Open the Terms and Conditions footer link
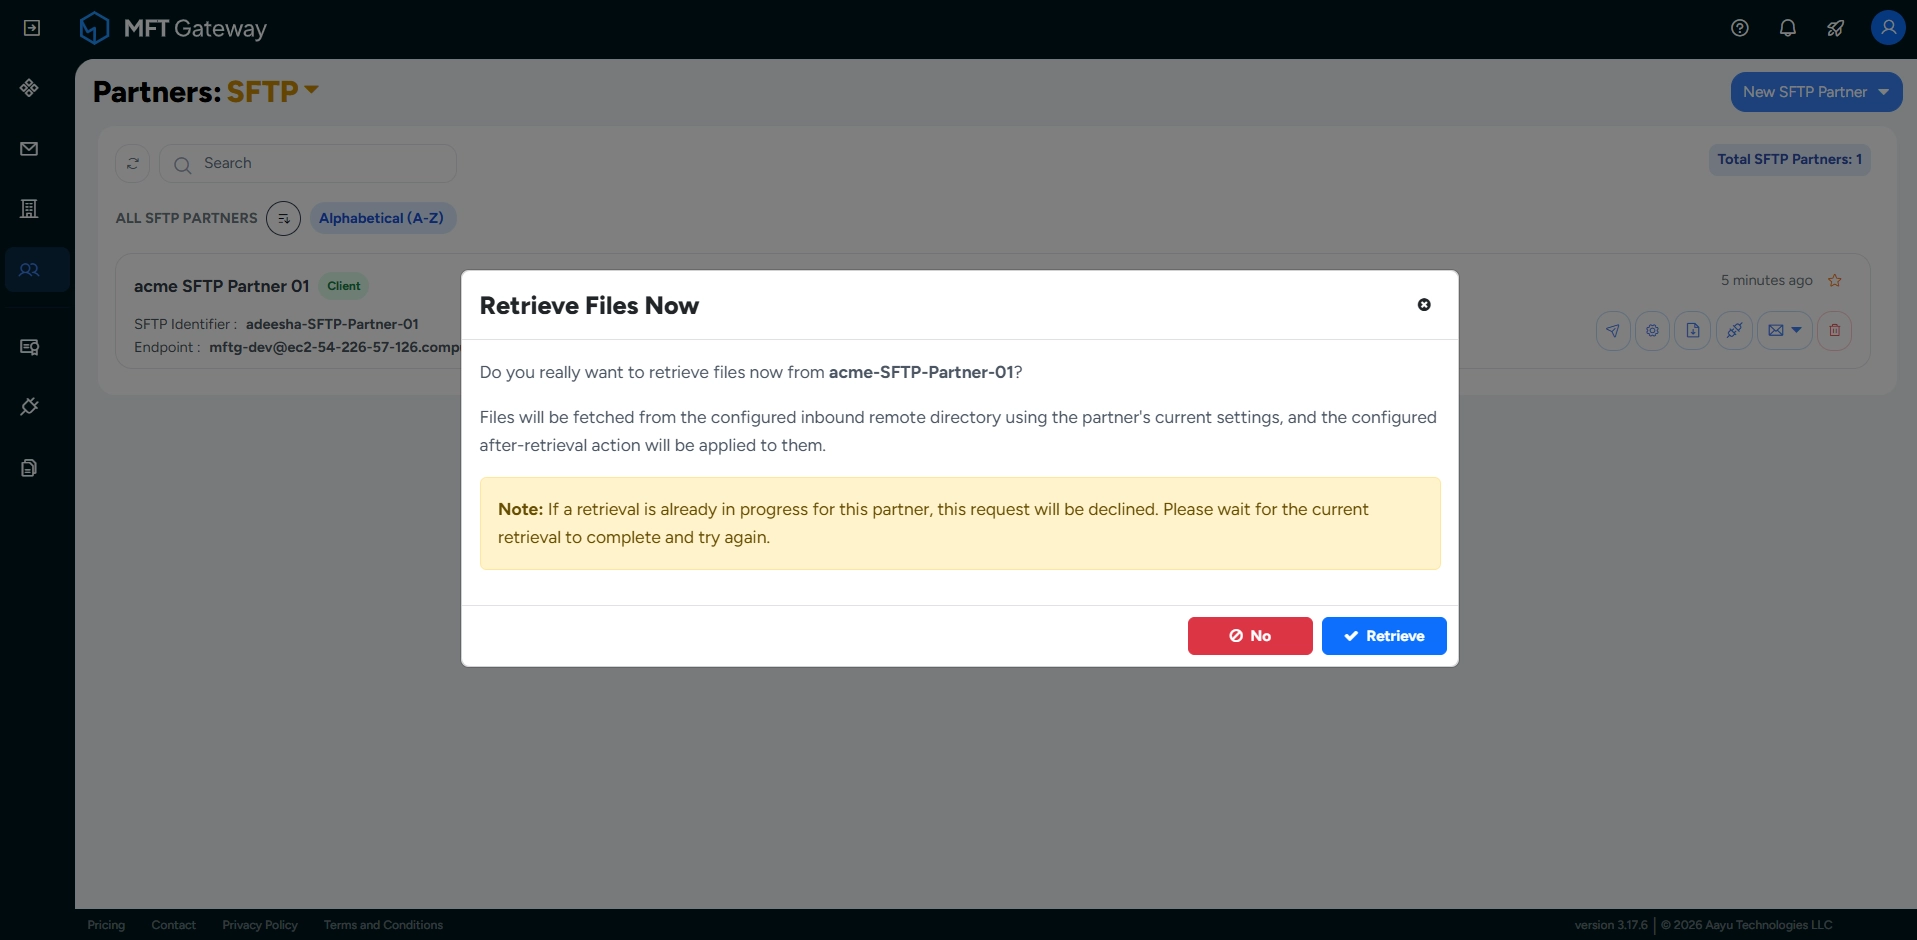 (383, 925)
